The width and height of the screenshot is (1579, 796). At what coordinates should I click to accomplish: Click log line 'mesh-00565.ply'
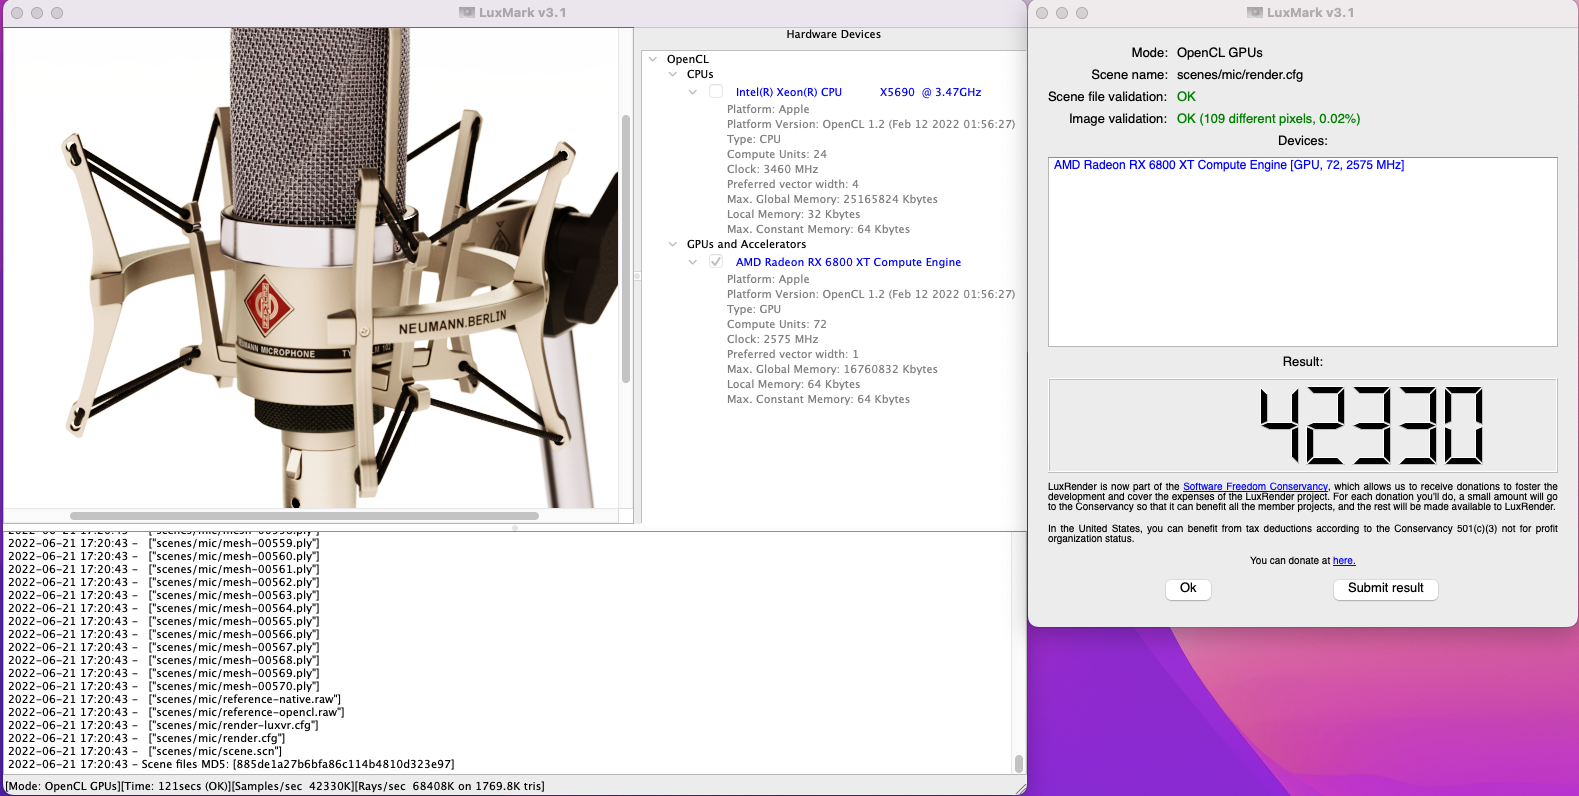164,621
